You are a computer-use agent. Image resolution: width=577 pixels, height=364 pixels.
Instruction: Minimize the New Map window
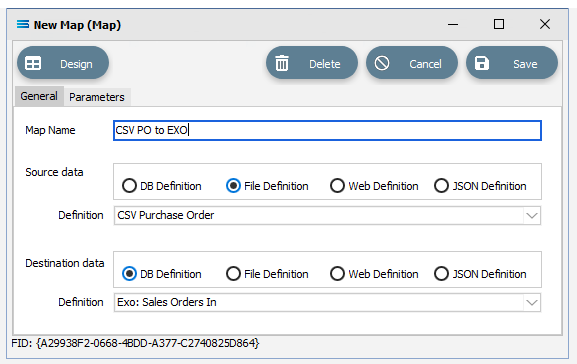tap(453, 25)
